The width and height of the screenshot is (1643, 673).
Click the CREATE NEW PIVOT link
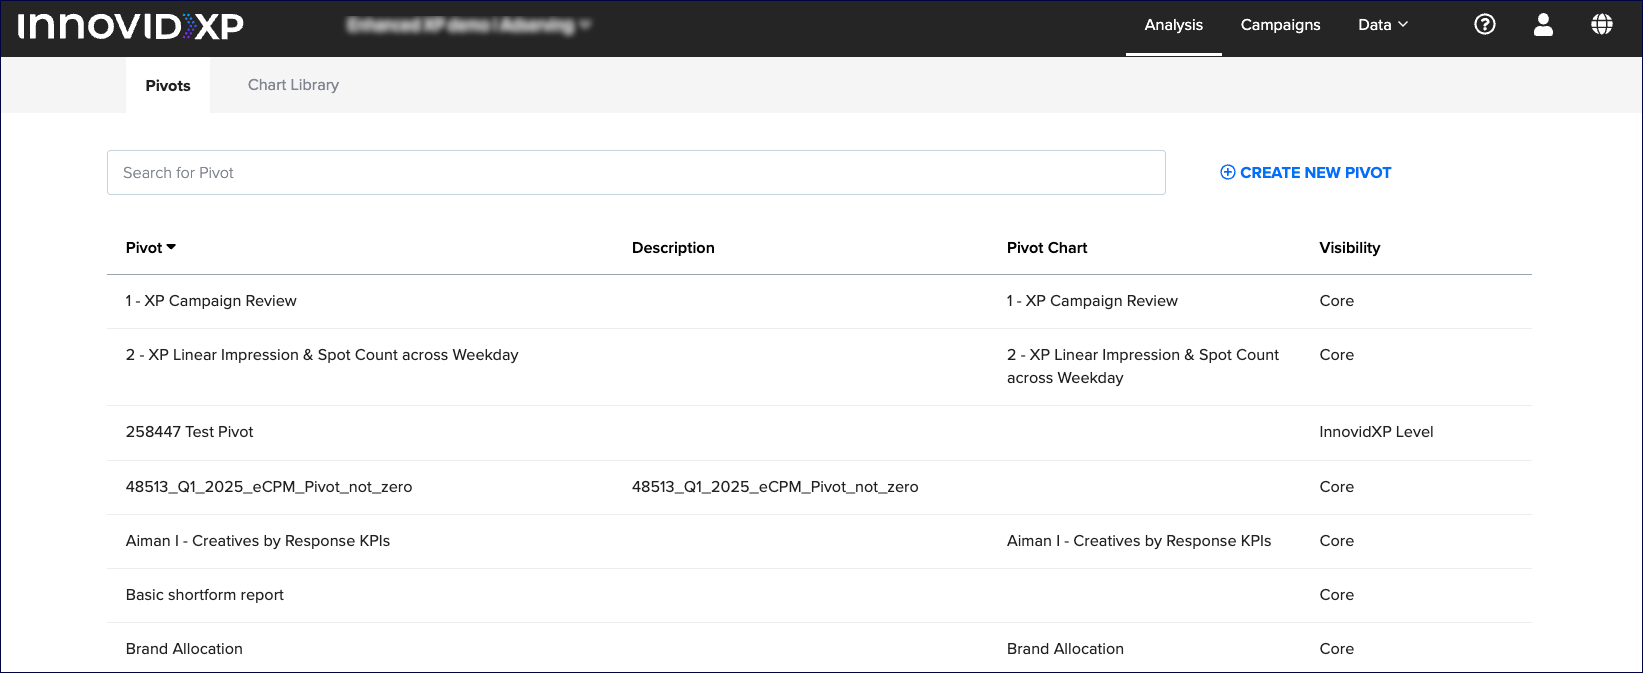(1305, 172)
